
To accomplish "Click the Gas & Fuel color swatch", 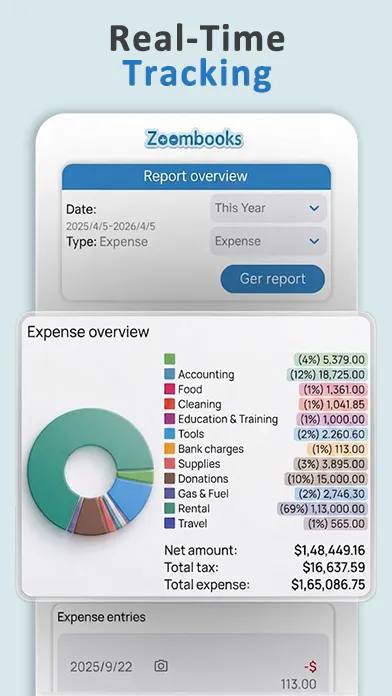I will 170,493.
